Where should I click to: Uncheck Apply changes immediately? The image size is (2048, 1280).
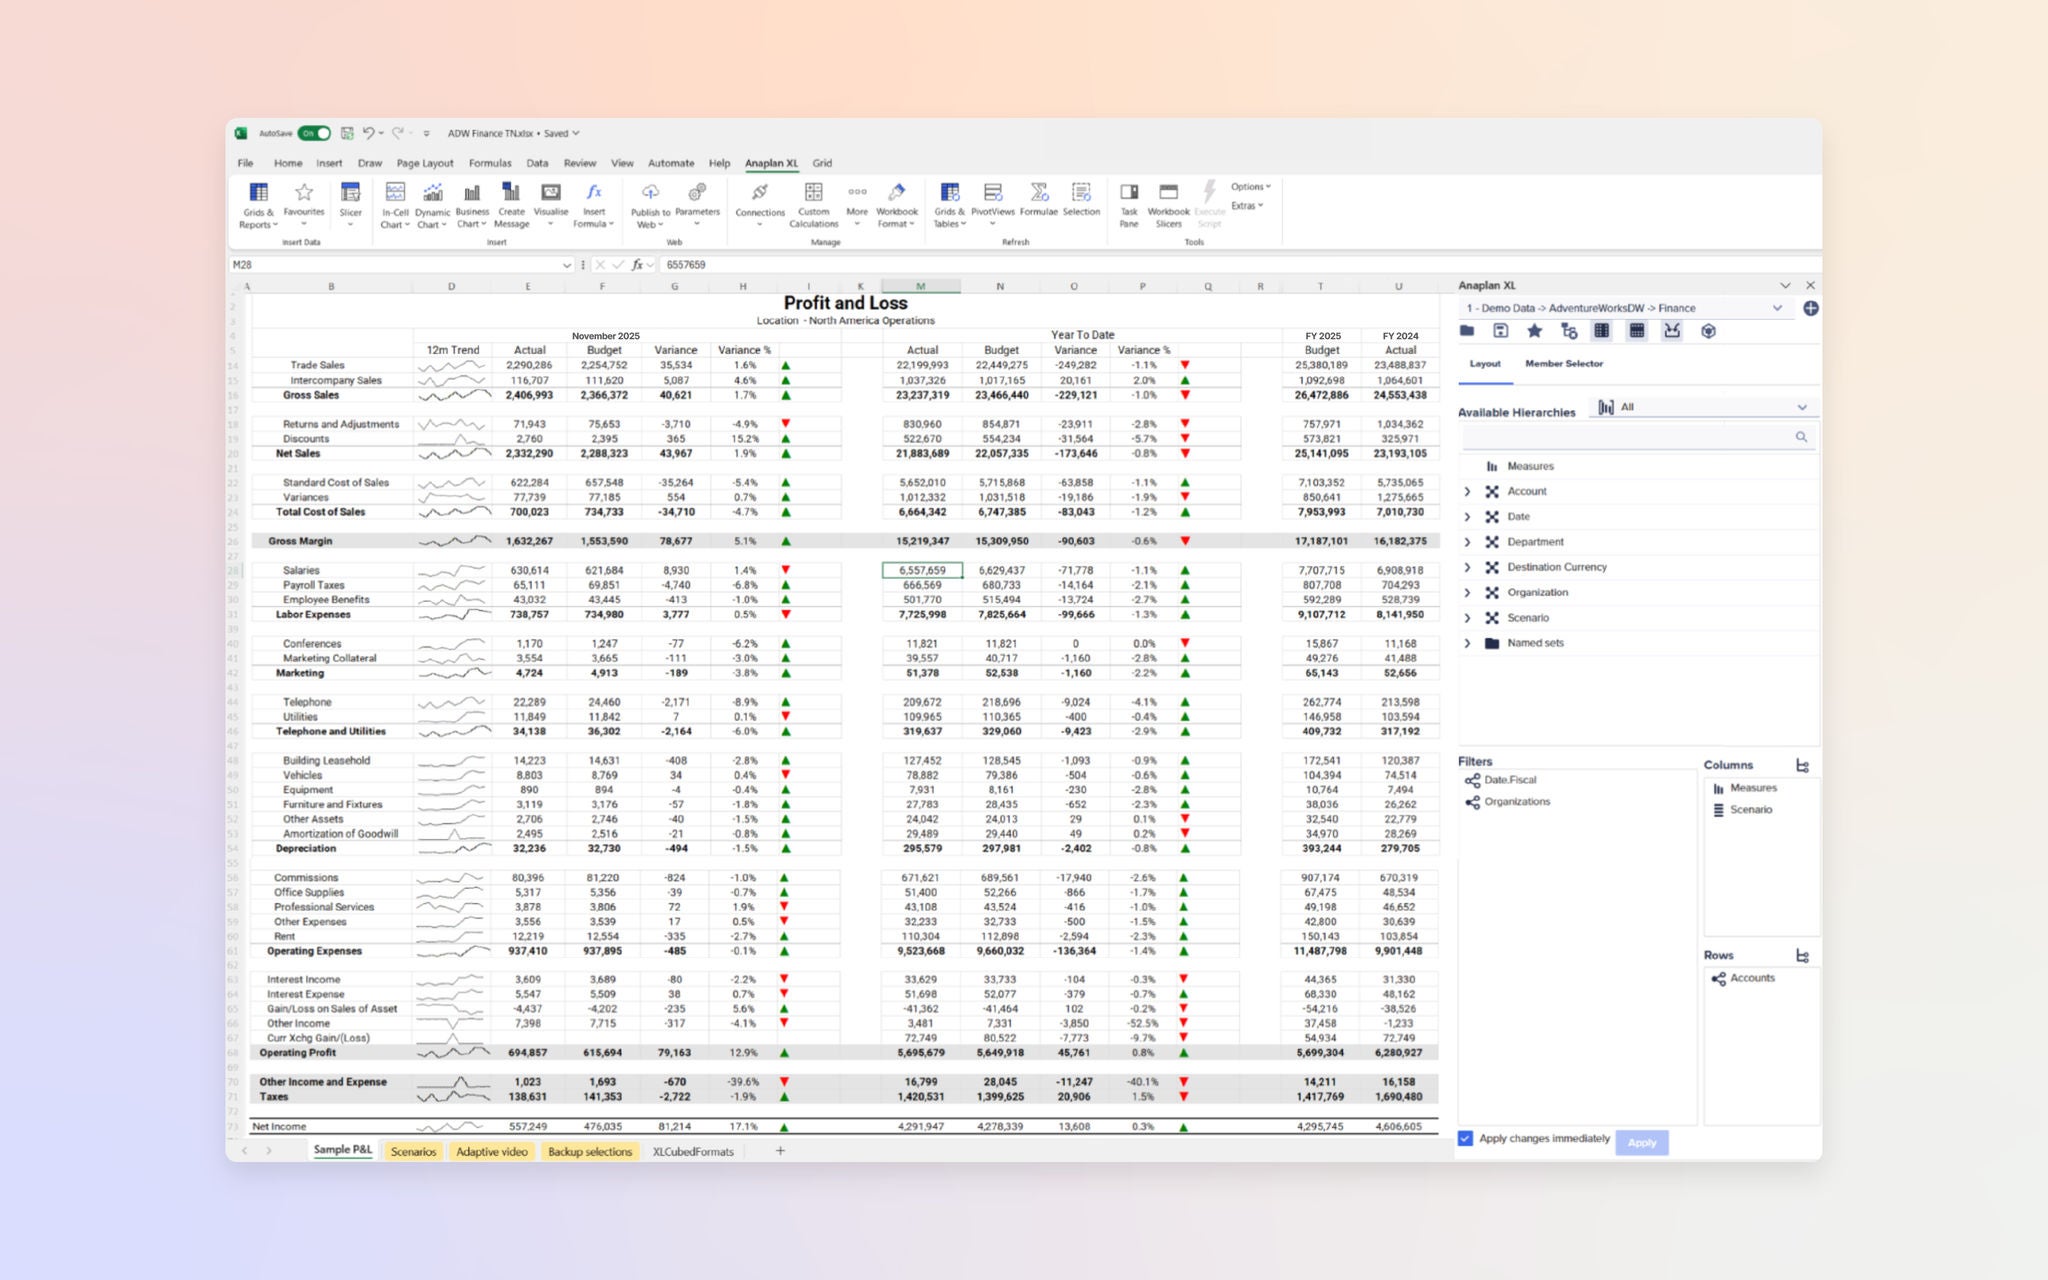(x=1465, y=1138)
